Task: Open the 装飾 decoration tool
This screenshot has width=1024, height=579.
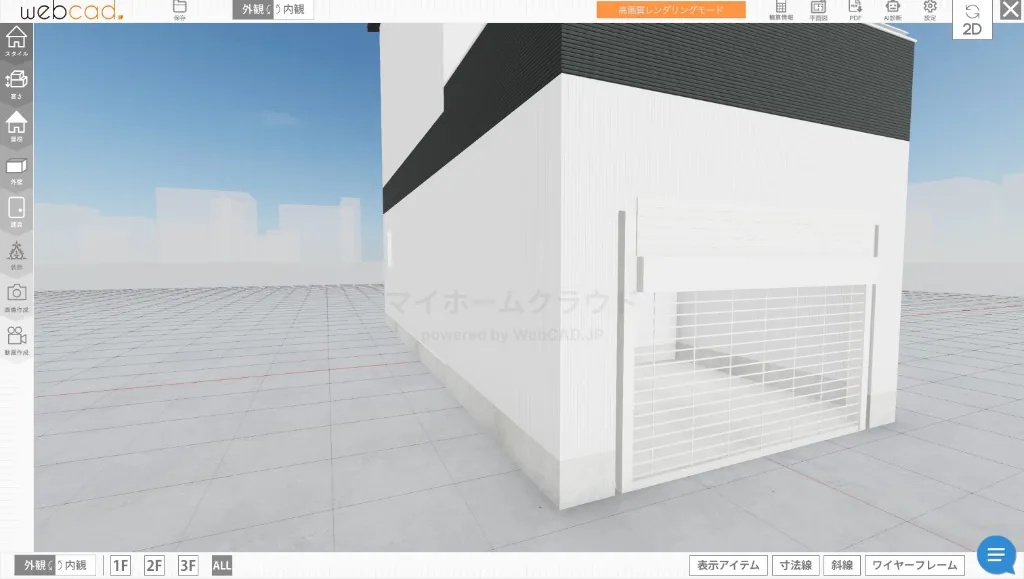Action: (x=16, y=255)
